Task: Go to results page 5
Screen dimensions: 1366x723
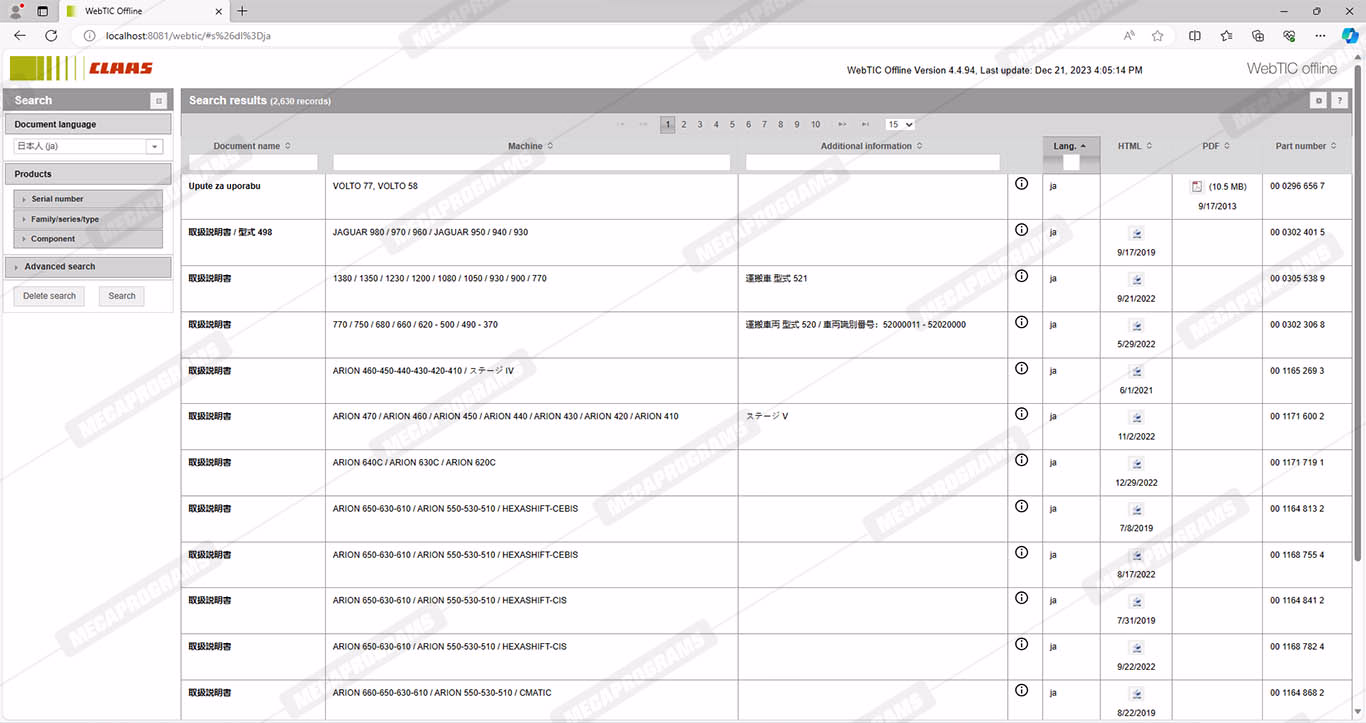Action: point(732,125)
